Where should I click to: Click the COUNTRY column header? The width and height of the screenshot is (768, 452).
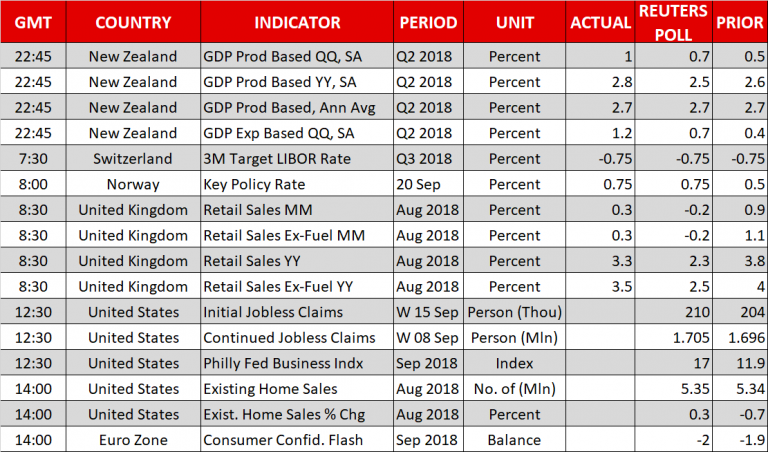pos(133,23)
